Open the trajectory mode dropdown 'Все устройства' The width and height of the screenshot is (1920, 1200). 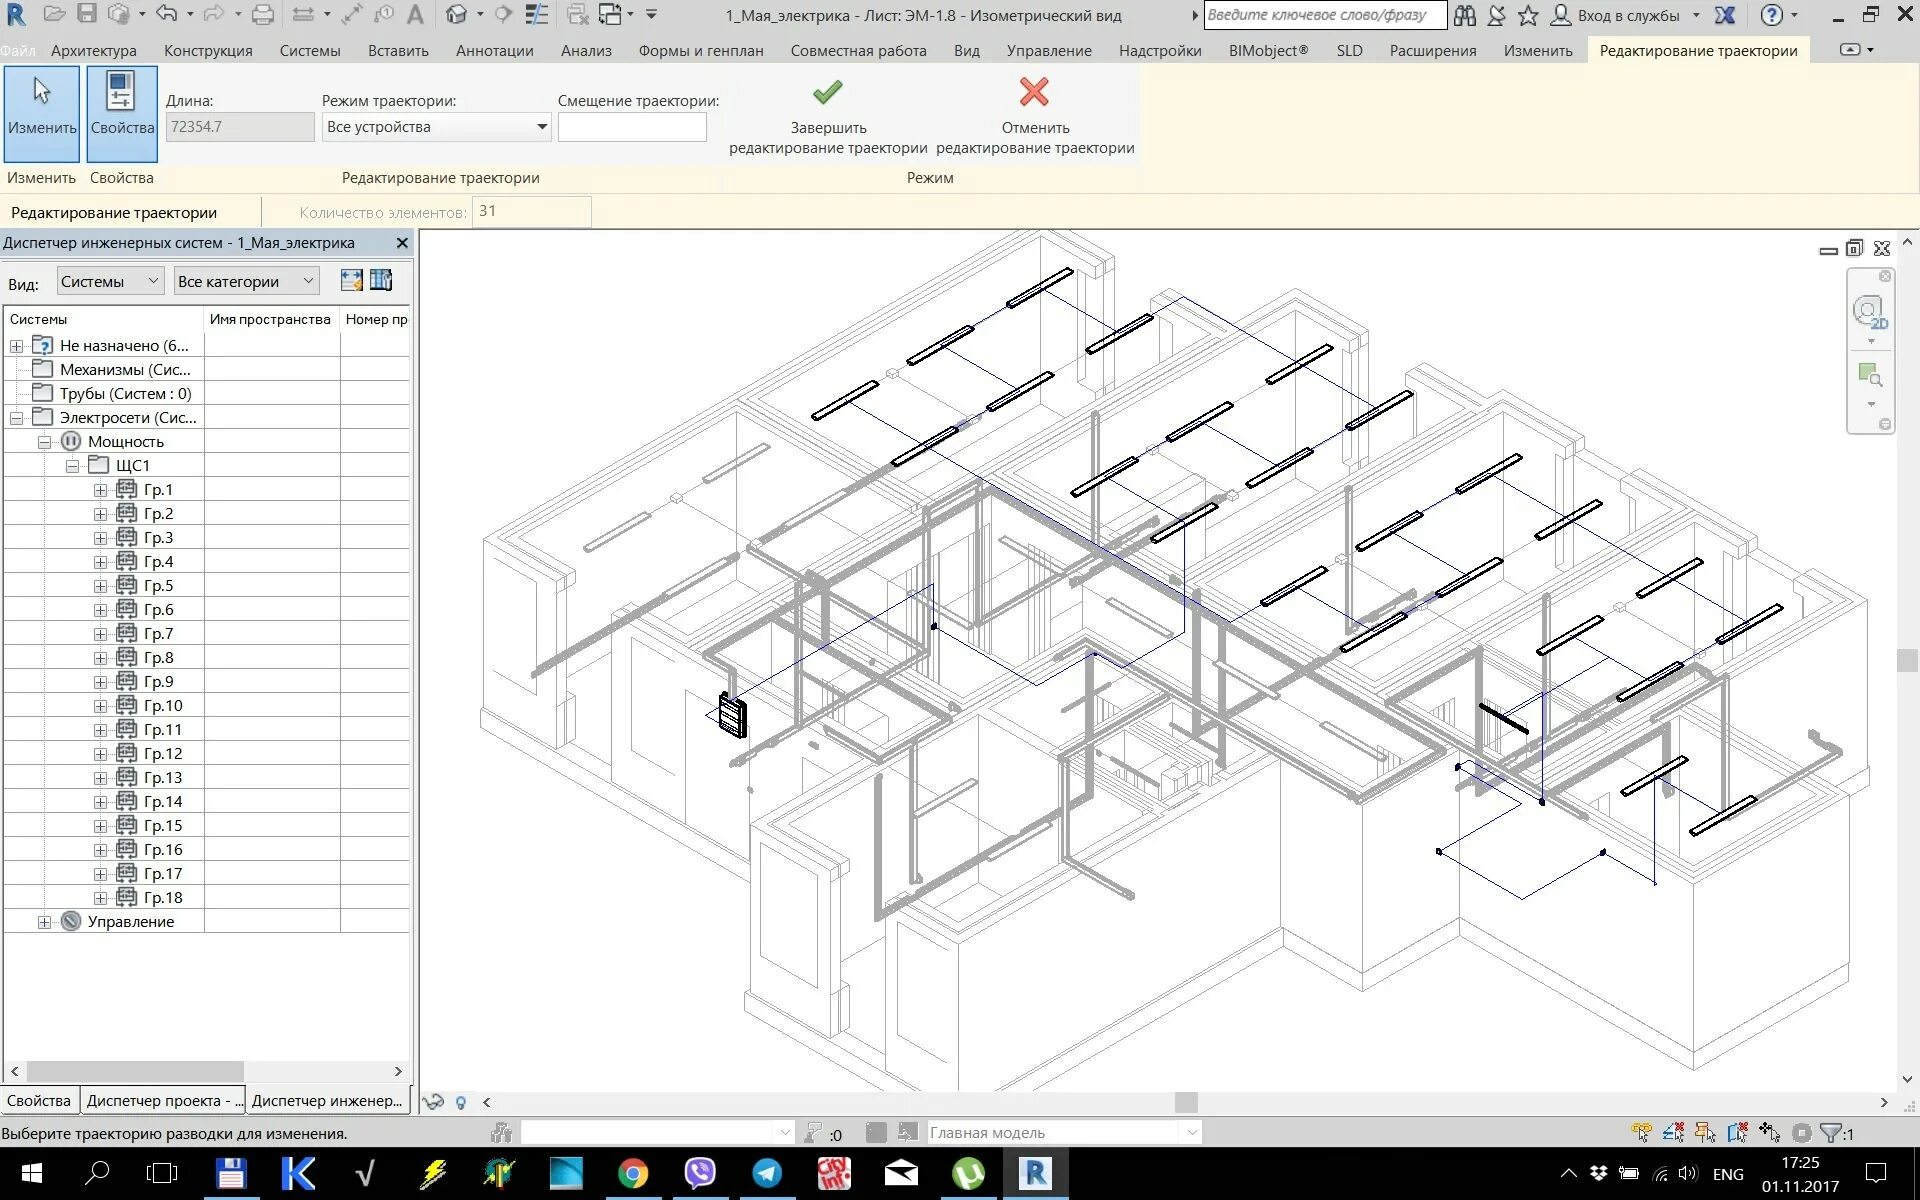point(436,127)
